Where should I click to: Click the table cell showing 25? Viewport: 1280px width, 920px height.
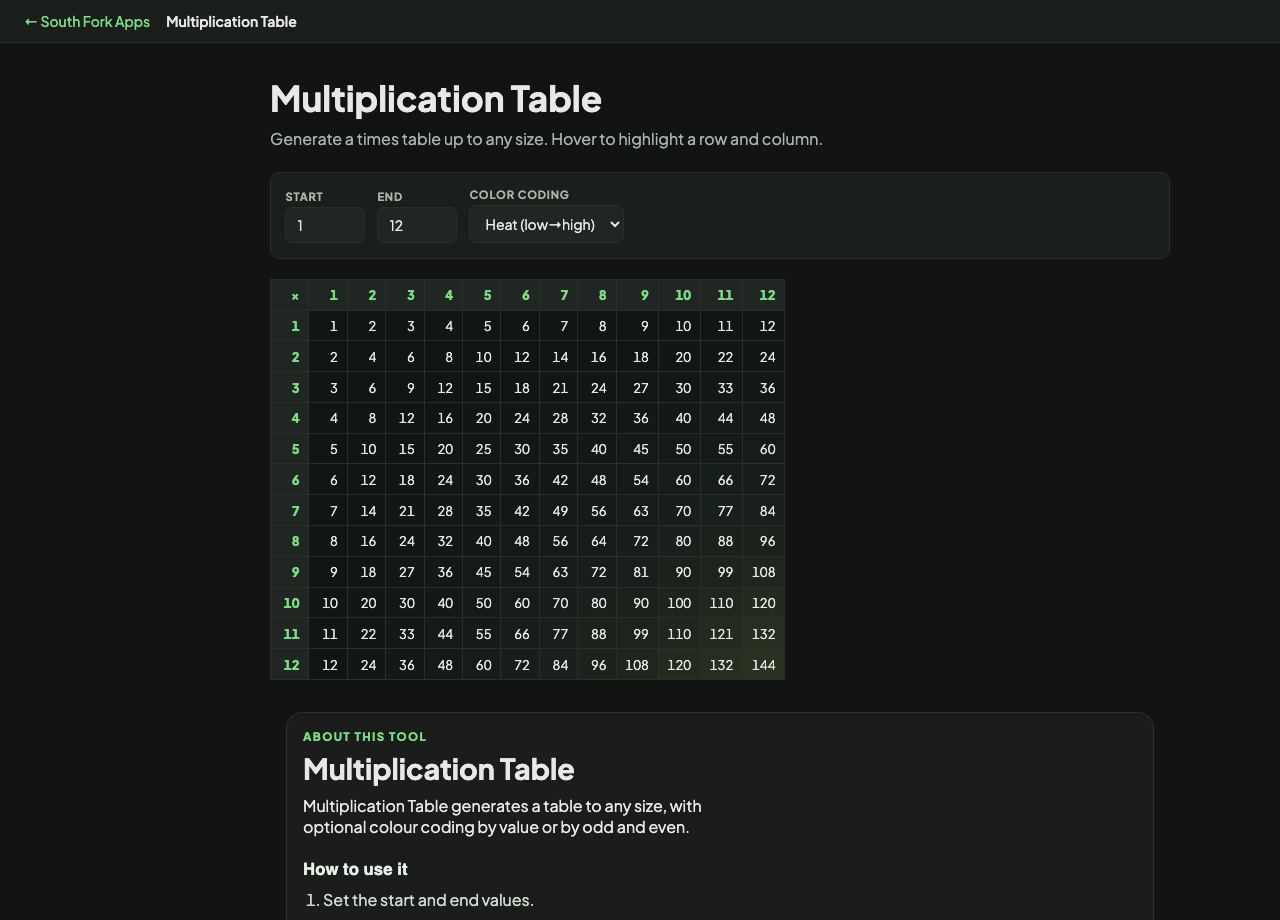point(482,449)
